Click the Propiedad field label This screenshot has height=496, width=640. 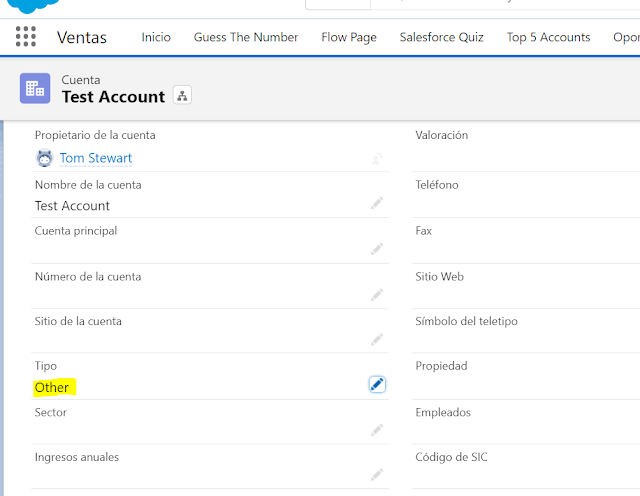(x=441, y=366)
